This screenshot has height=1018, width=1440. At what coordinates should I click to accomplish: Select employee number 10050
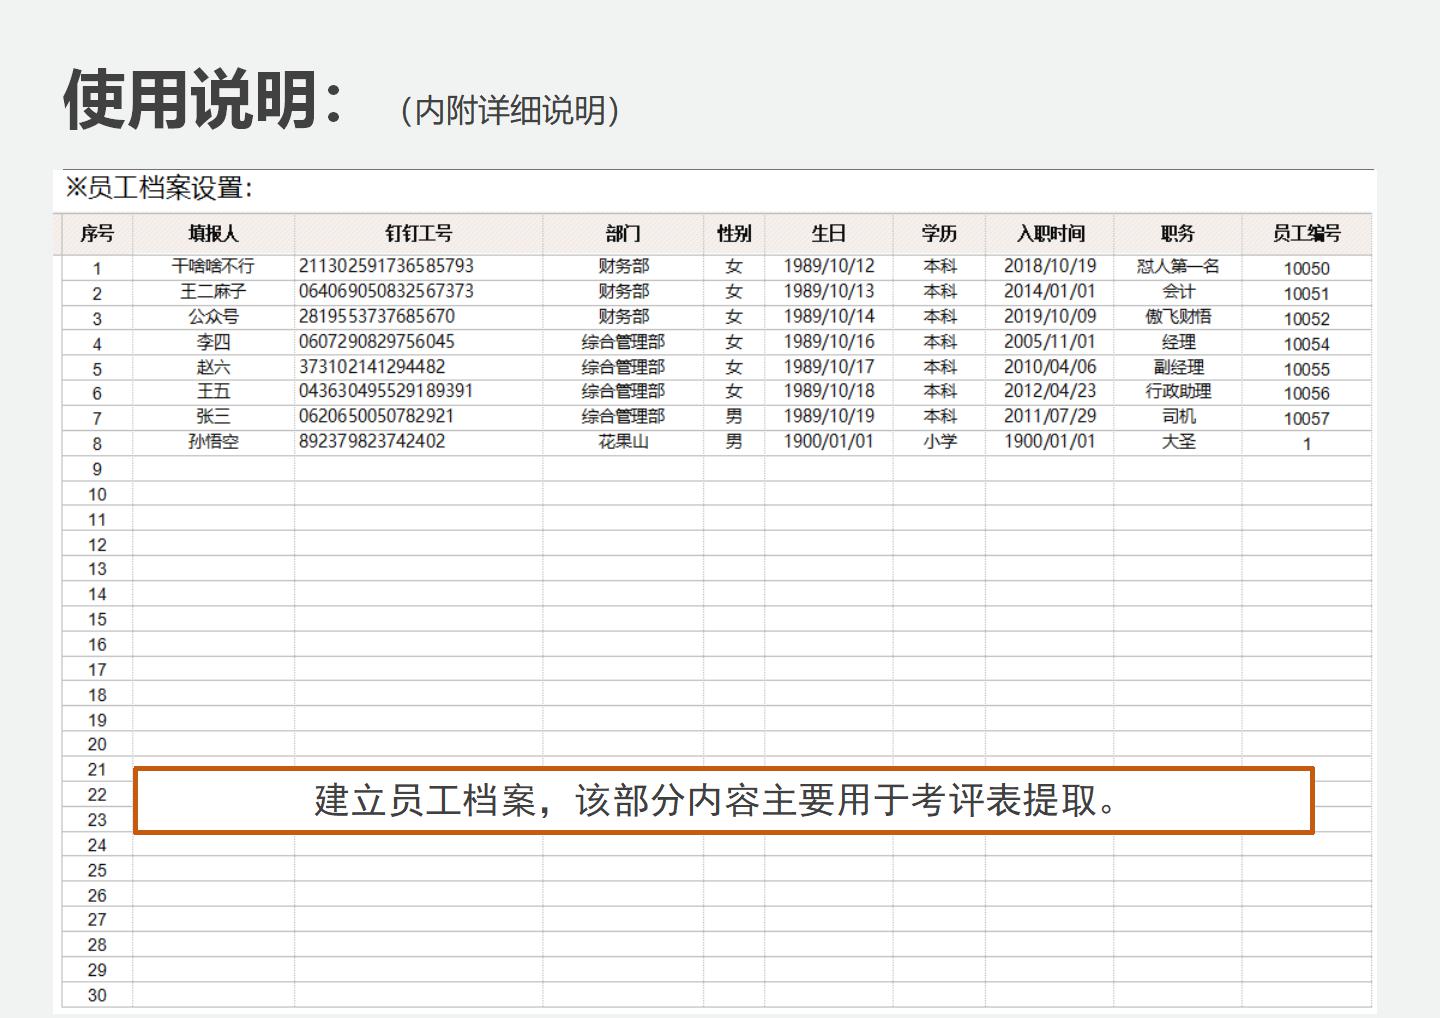pyautogui.click(x=1307, y=269)
